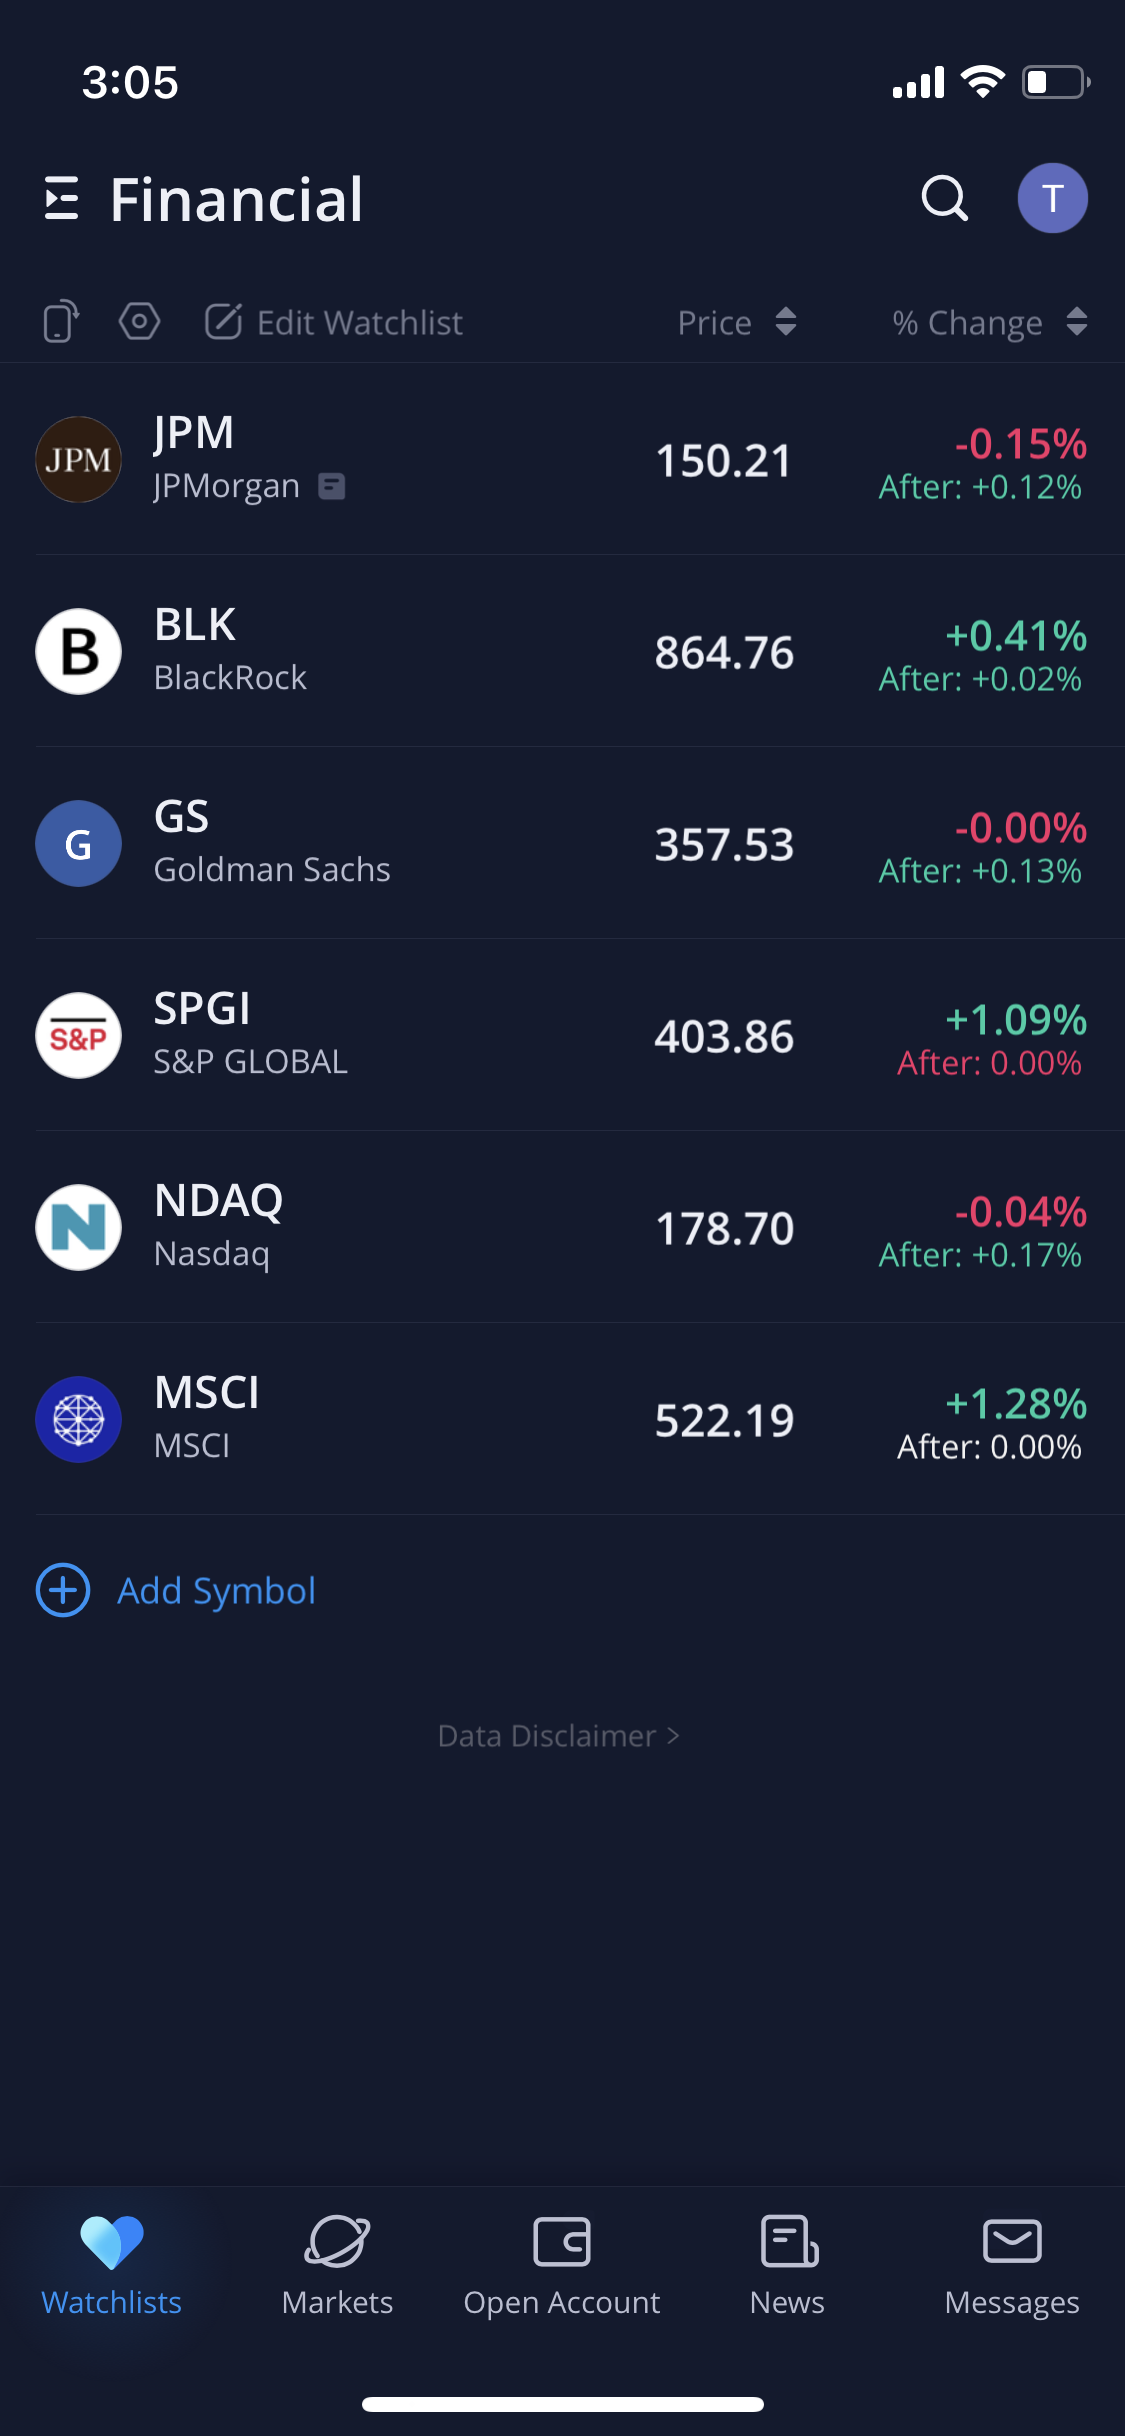Tap the rotate screen icon
The height and width of the screenshot is (2436, 1125).
[61, 322]
